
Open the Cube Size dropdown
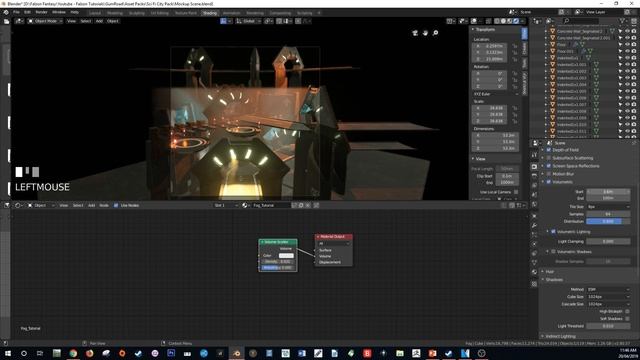pyautogui.click(x=608, y=297)
